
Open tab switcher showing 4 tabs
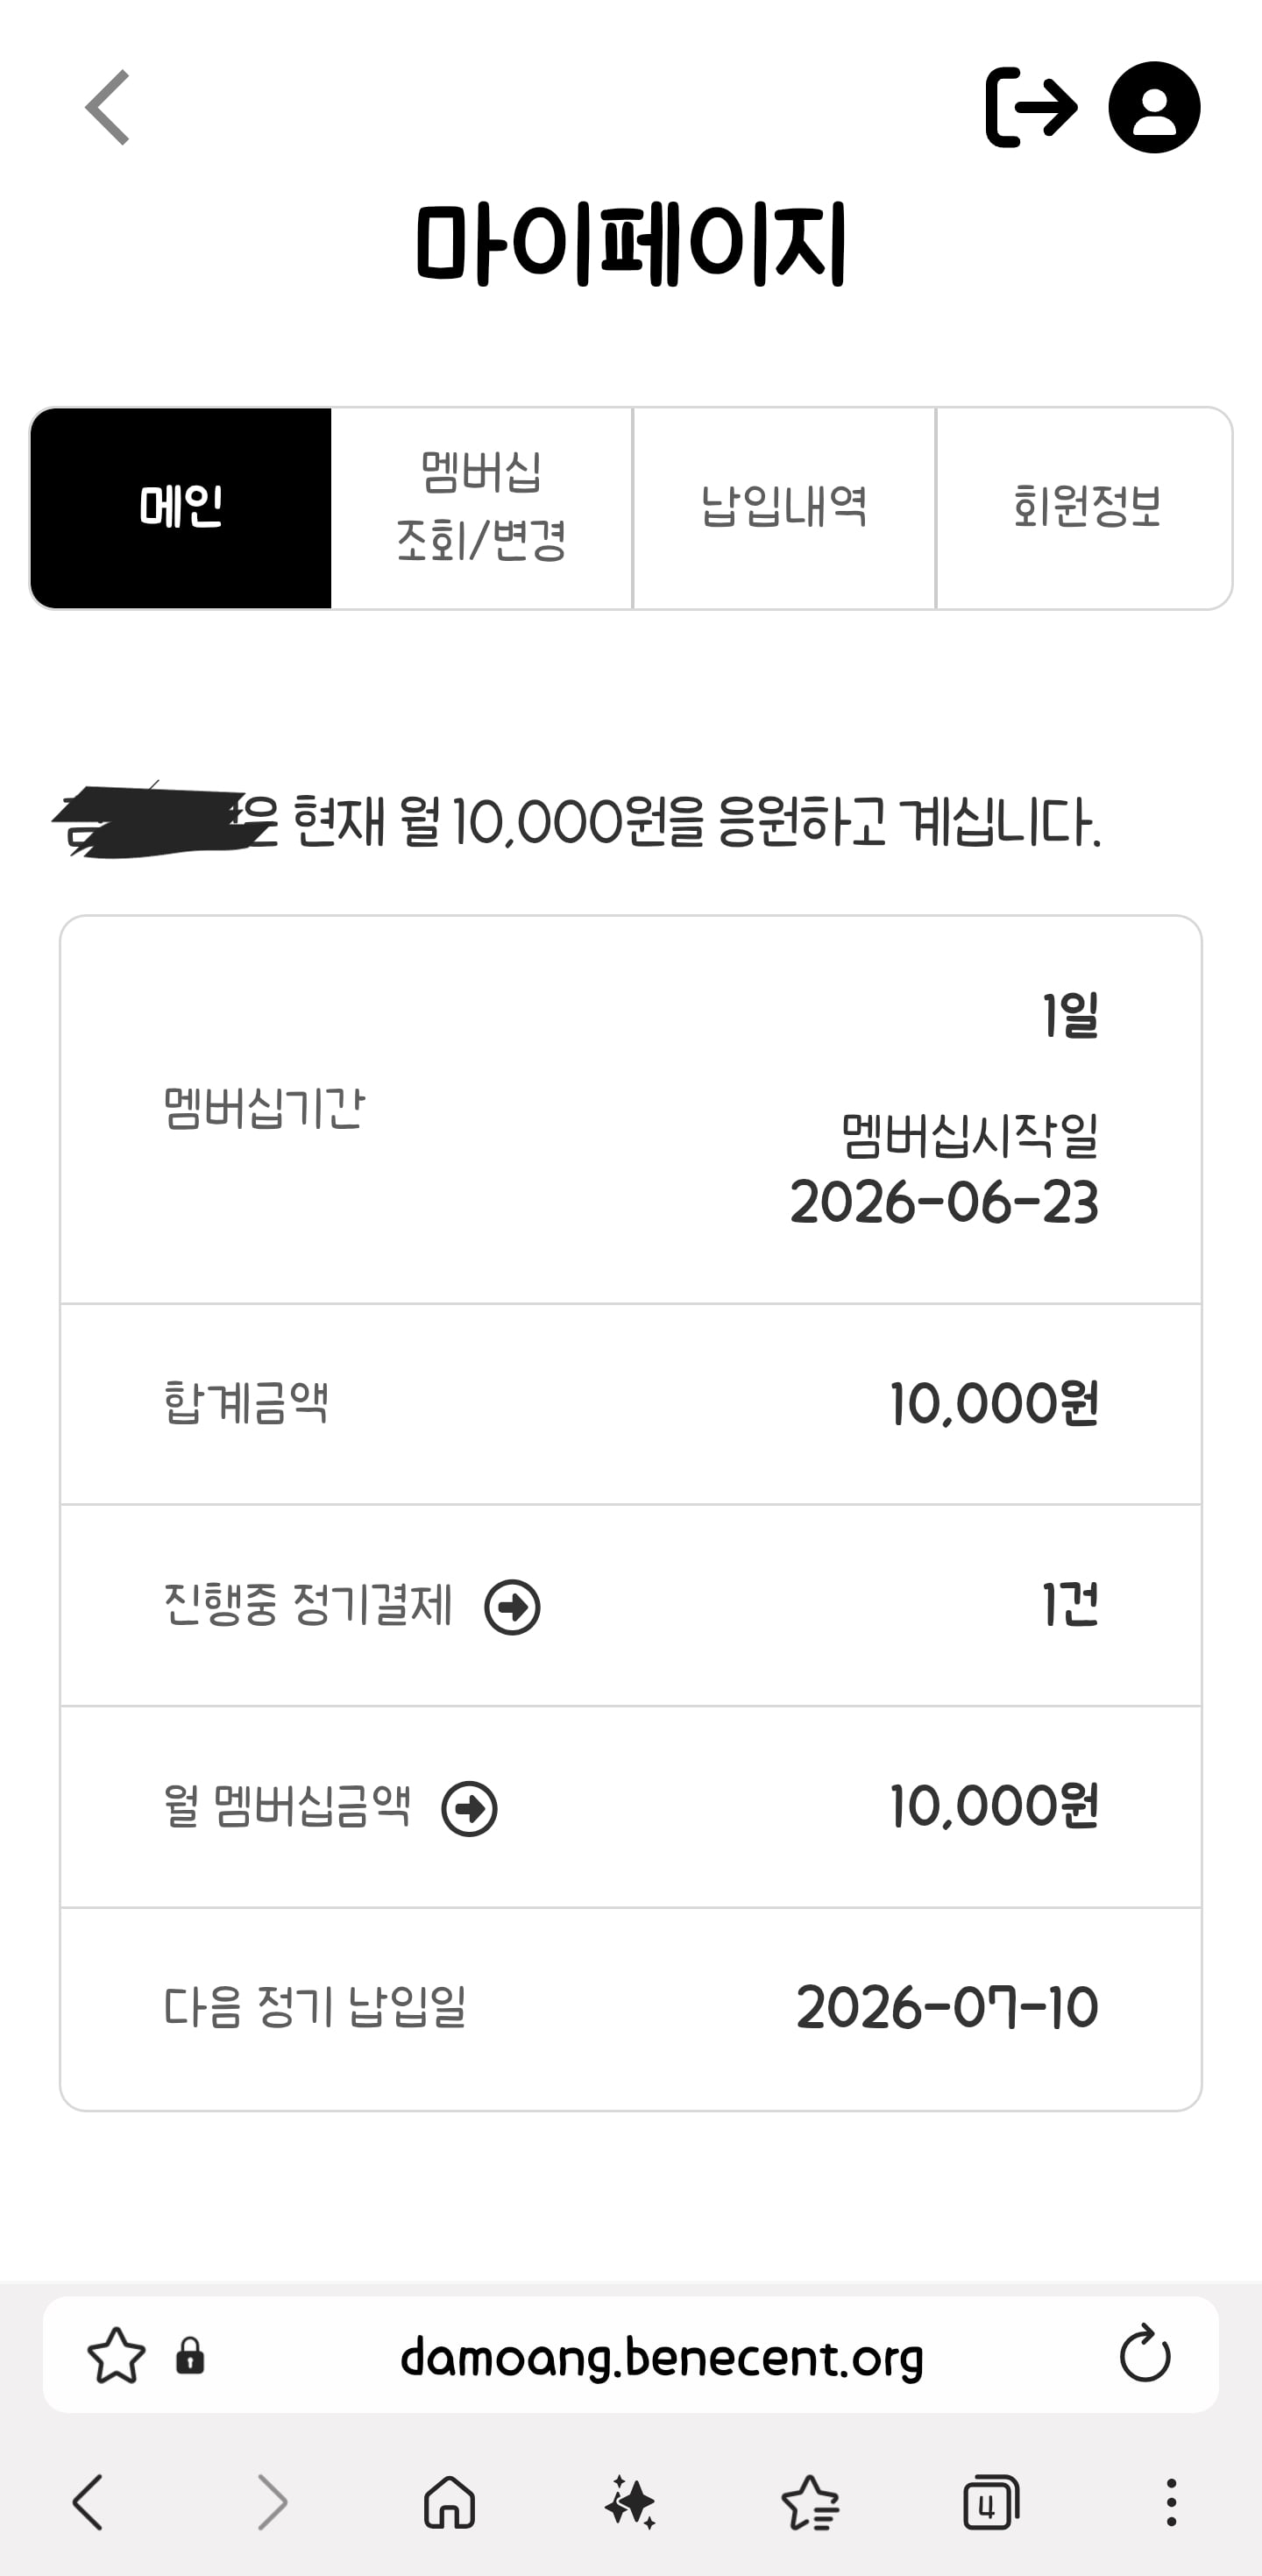[990, 2502]
